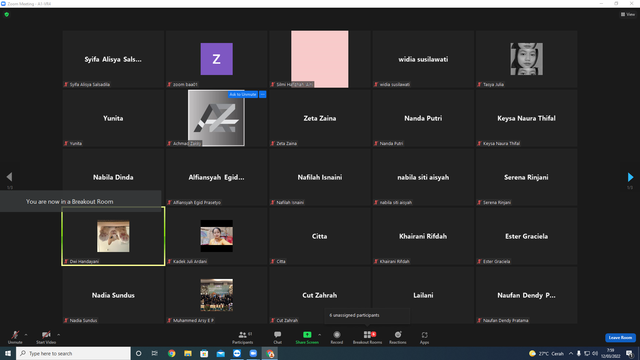Select the Citta participant tile
Viewport: 640px width, 360px height.
coord(320,236)
